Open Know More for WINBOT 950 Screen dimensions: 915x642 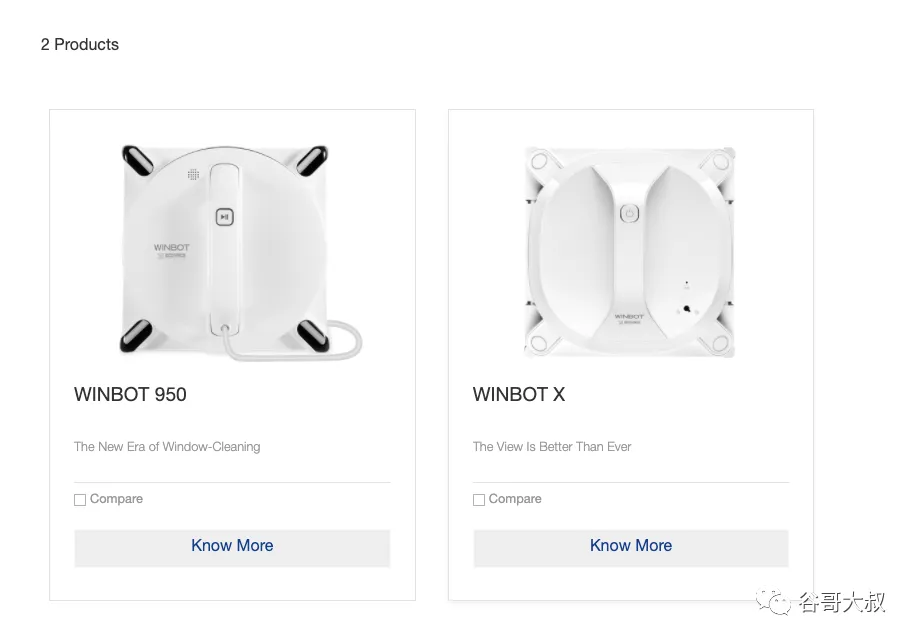pyautogui.click(x=232, y=547)
